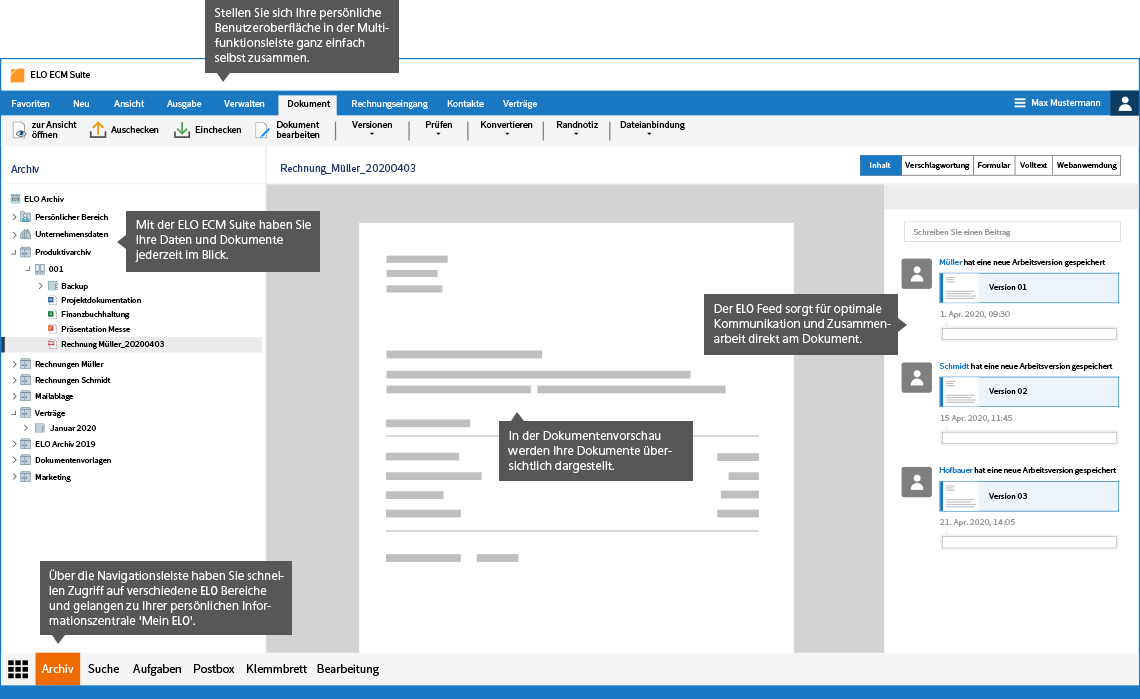Click the Schmidt feed avatar icon
Viewport: 1140px width, 699px height.
coord(917,378)
